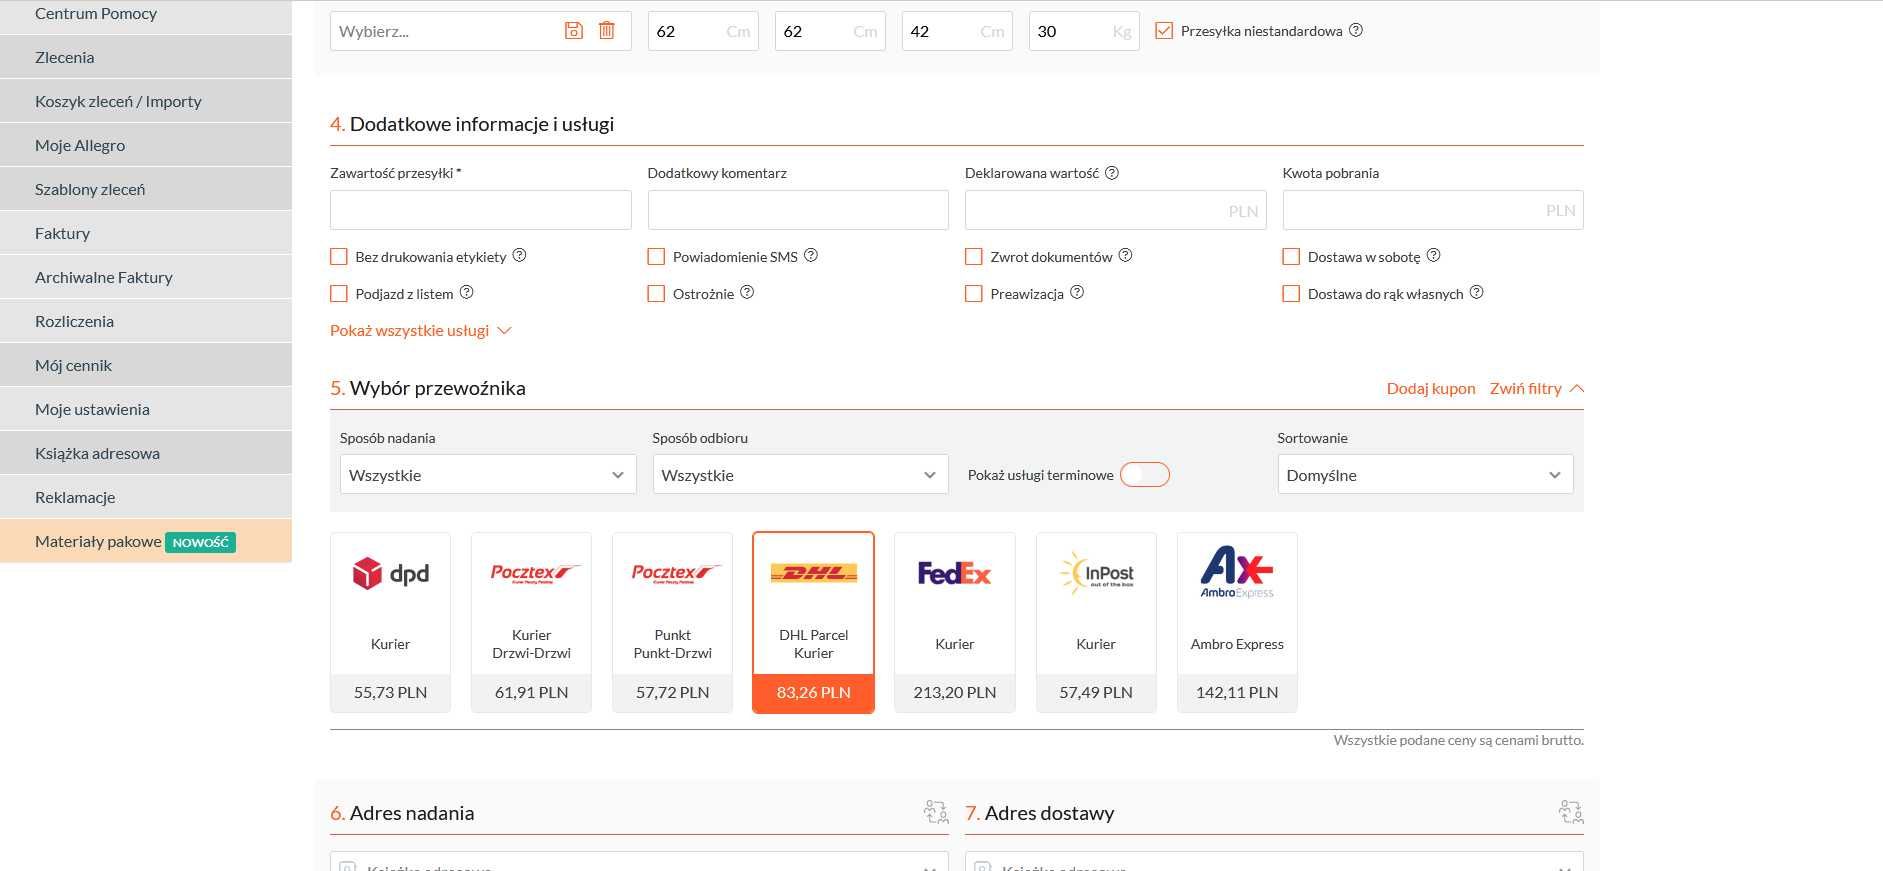
Task: Tick the Ostrożnie checkbox
Action: pyautogui.click(x=656, y=294)
